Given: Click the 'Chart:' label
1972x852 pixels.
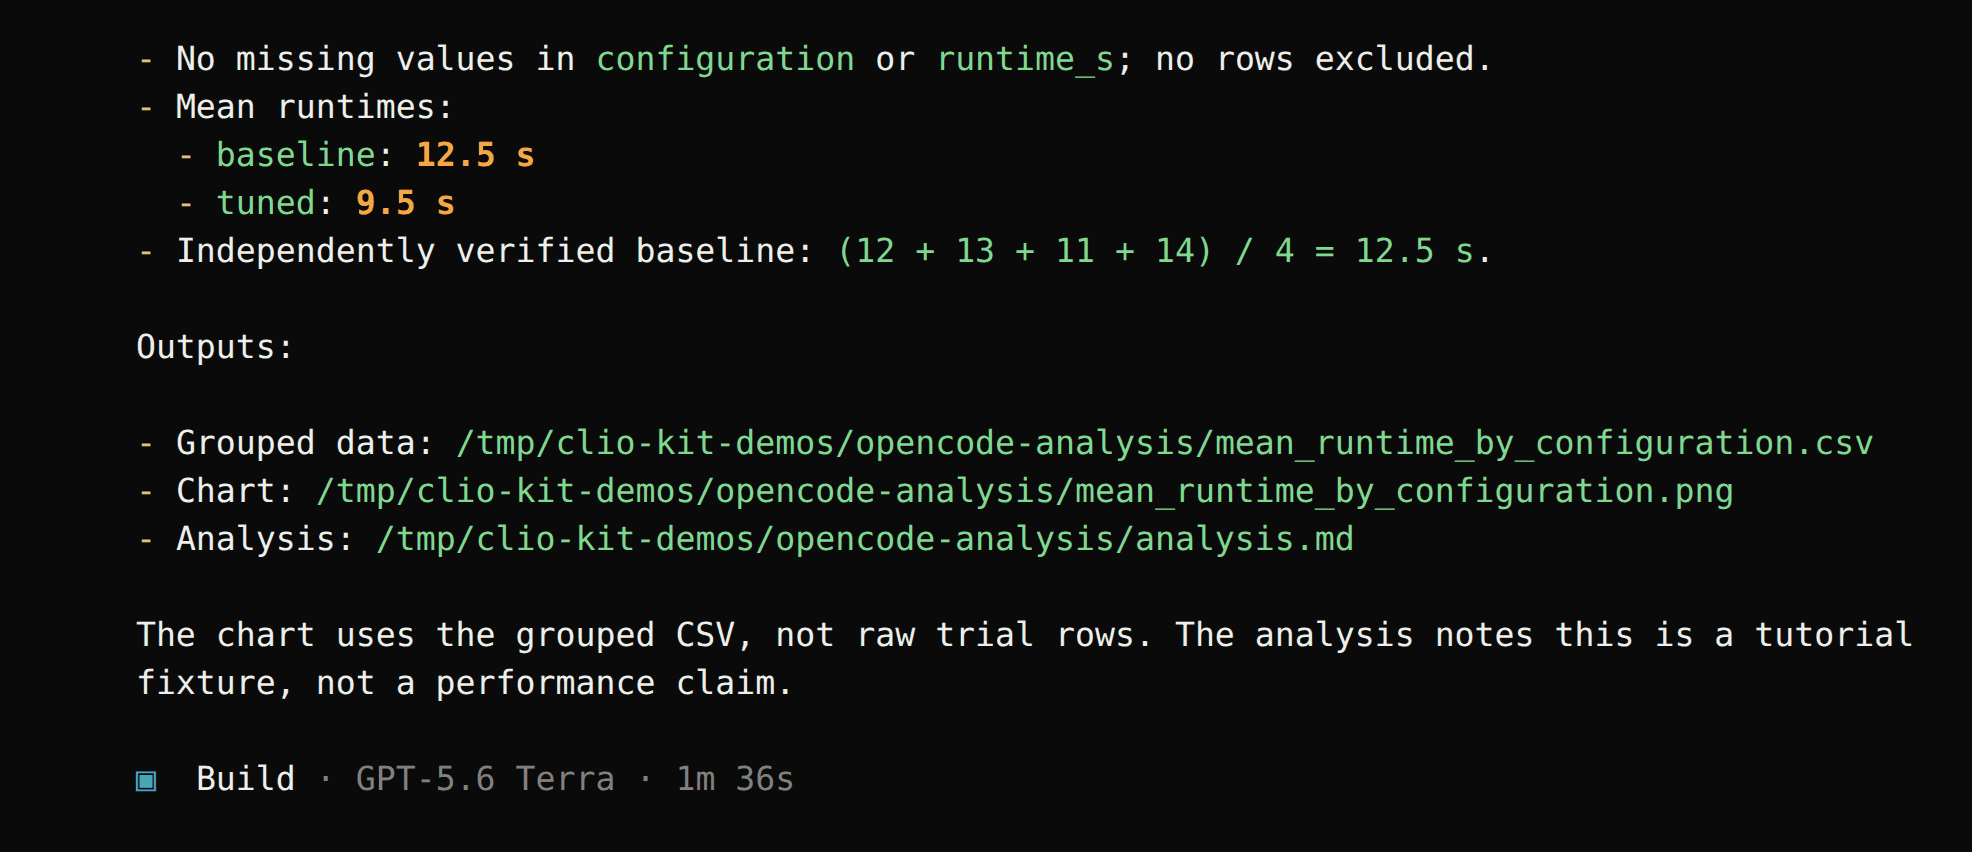Looking at the screenshot, I should [235, 491].
